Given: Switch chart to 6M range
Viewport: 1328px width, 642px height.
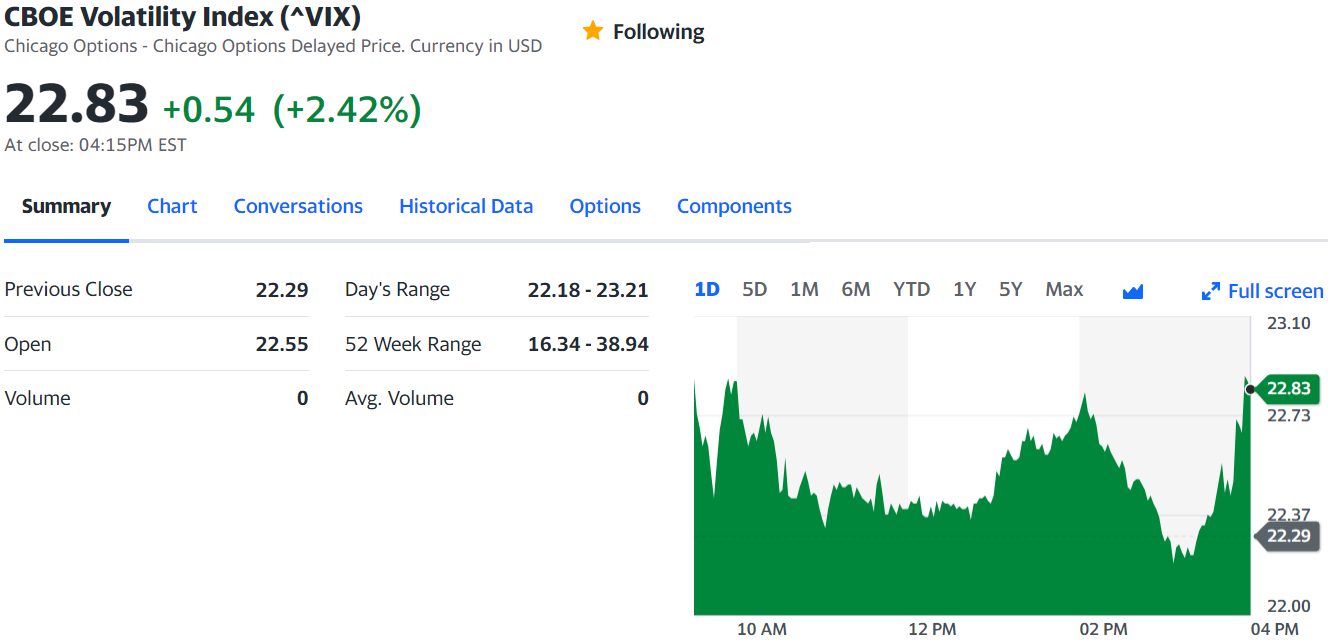Looking at the screenshot, I should [x=856, y=289].
